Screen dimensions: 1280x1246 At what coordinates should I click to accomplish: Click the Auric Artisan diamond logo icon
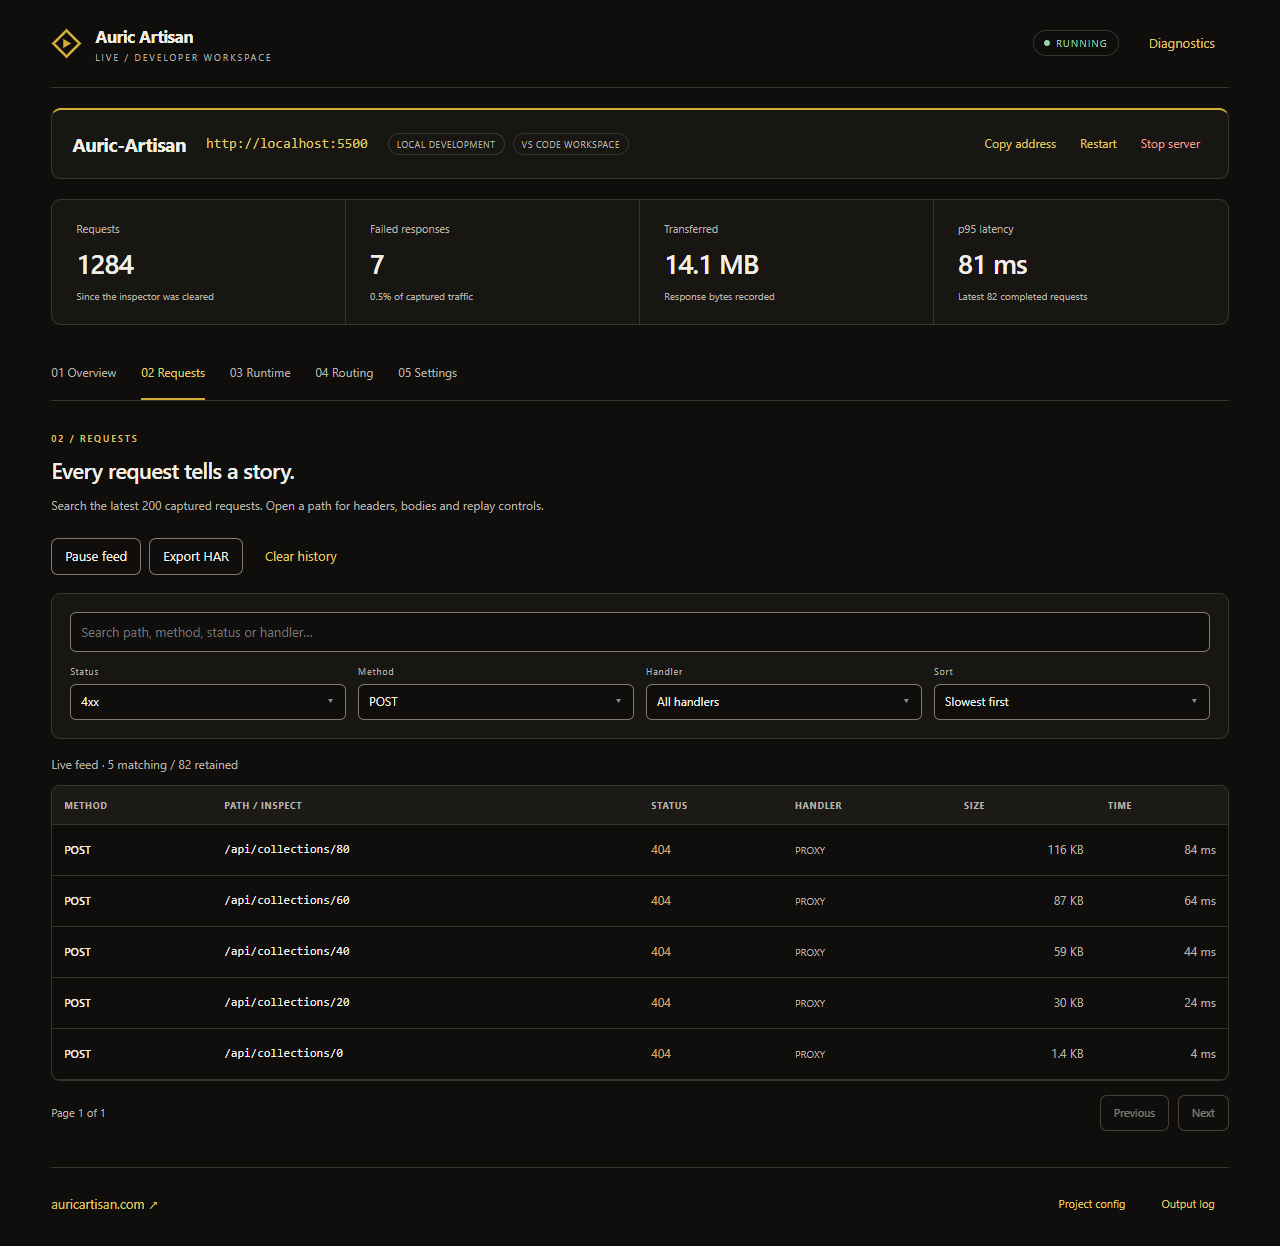[x=66, y=44]
